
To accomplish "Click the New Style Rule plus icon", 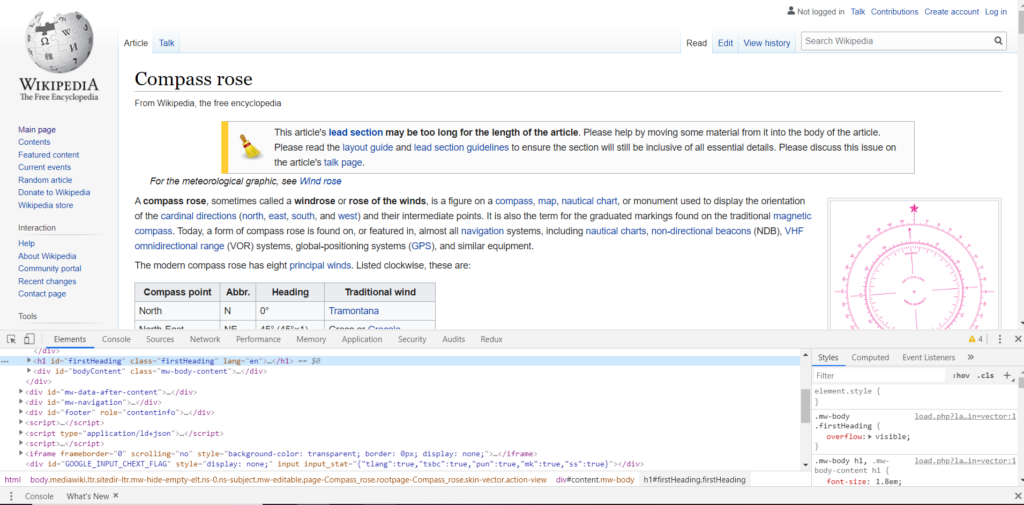I will (1006, 375).
